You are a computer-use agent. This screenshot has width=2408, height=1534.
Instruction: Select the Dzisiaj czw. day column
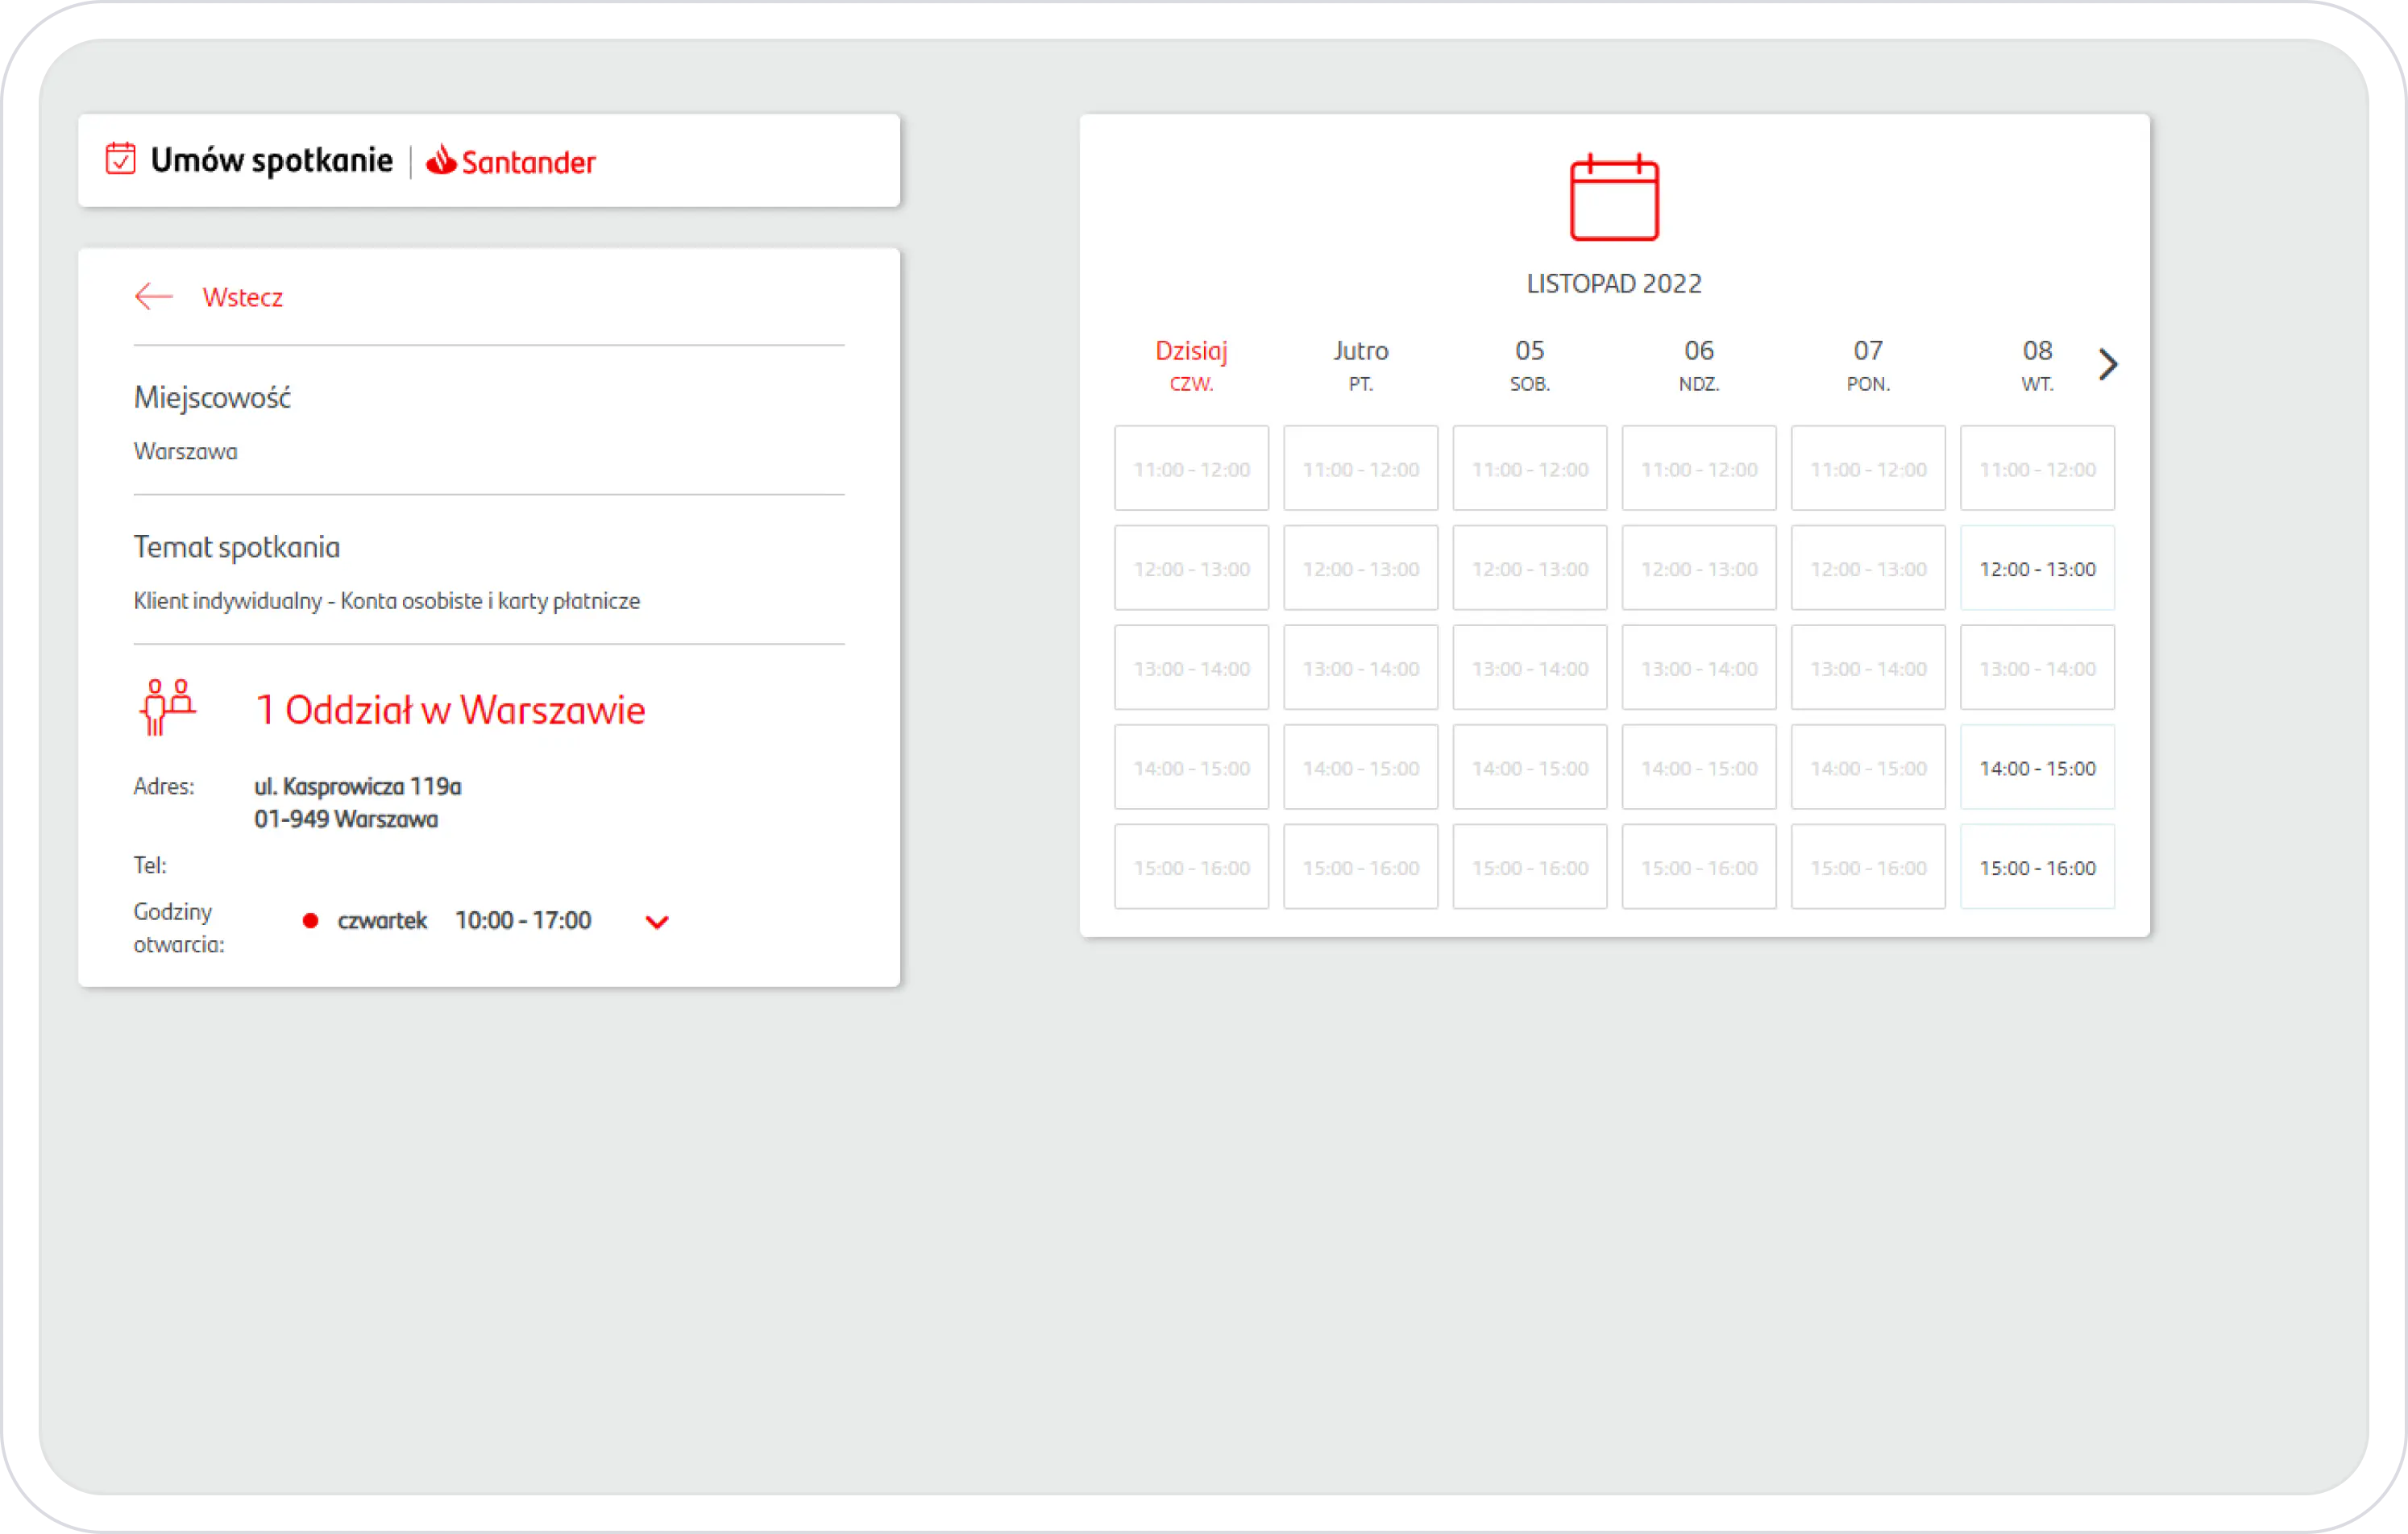point(1190,364)
